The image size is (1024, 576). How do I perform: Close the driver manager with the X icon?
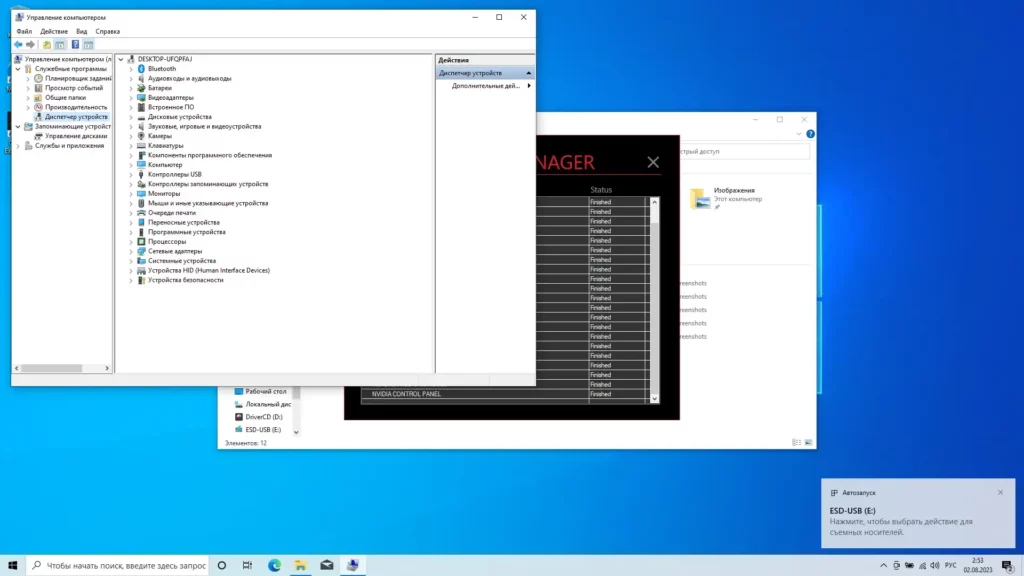(x=653, y=162)
